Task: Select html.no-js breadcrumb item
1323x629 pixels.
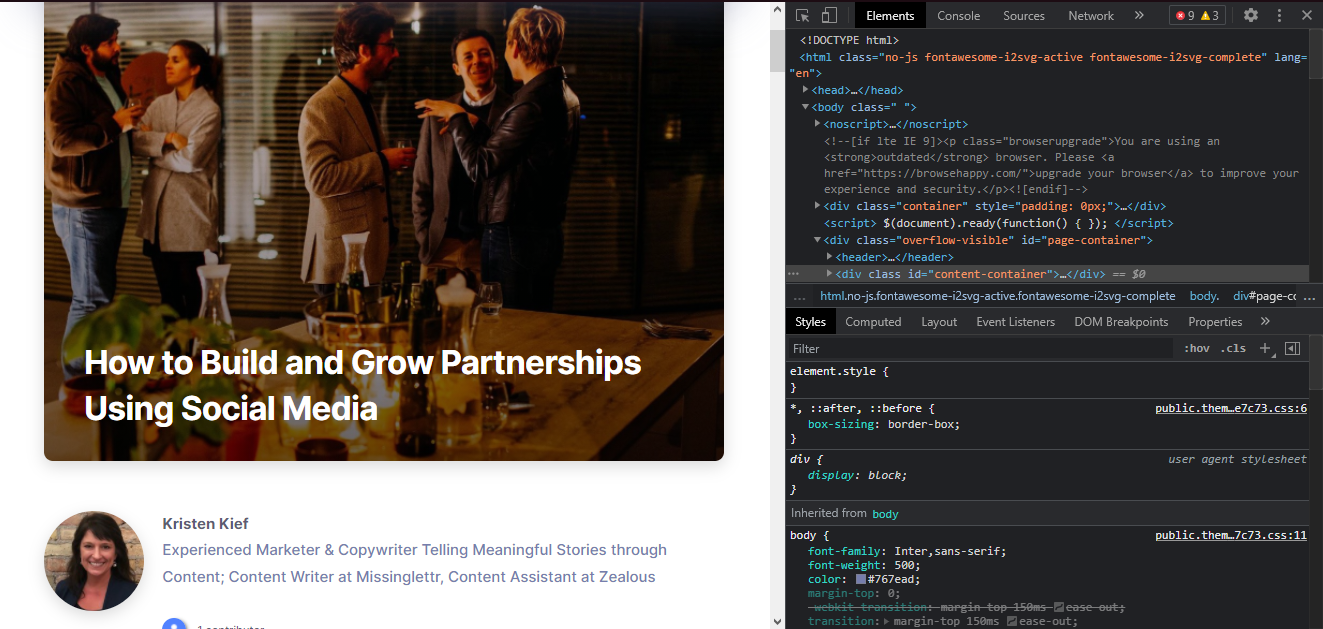Action: coord(998,296)
